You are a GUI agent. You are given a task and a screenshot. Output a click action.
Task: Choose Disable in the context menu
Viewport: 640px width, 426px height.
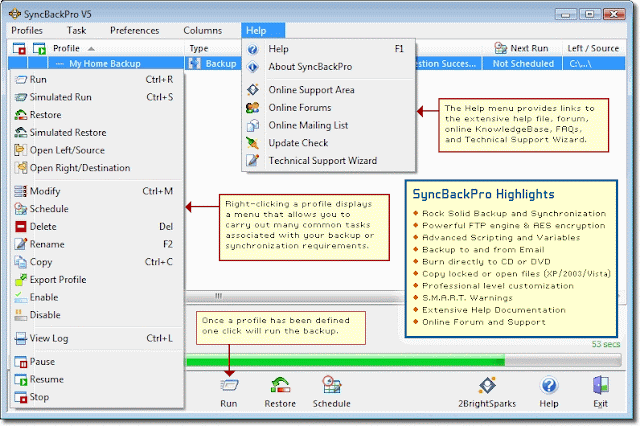(x=96, y=315)
